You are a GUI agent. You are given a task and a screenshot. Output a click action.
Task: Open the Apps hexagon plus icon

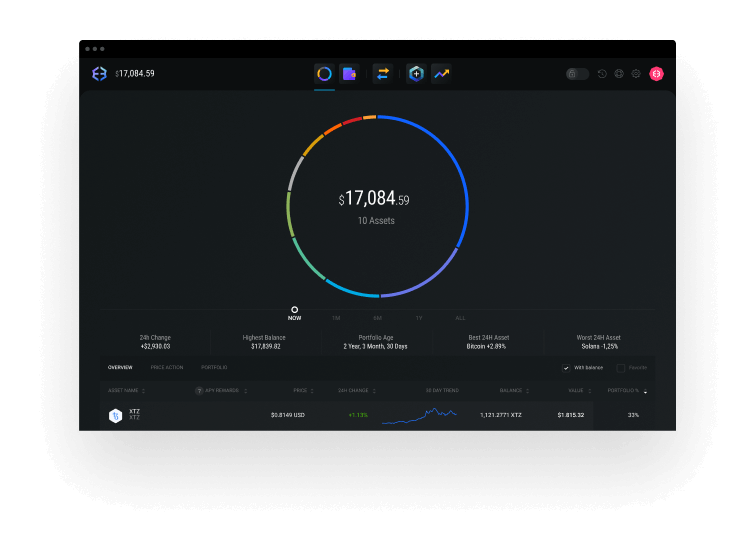tap(416, 74)
